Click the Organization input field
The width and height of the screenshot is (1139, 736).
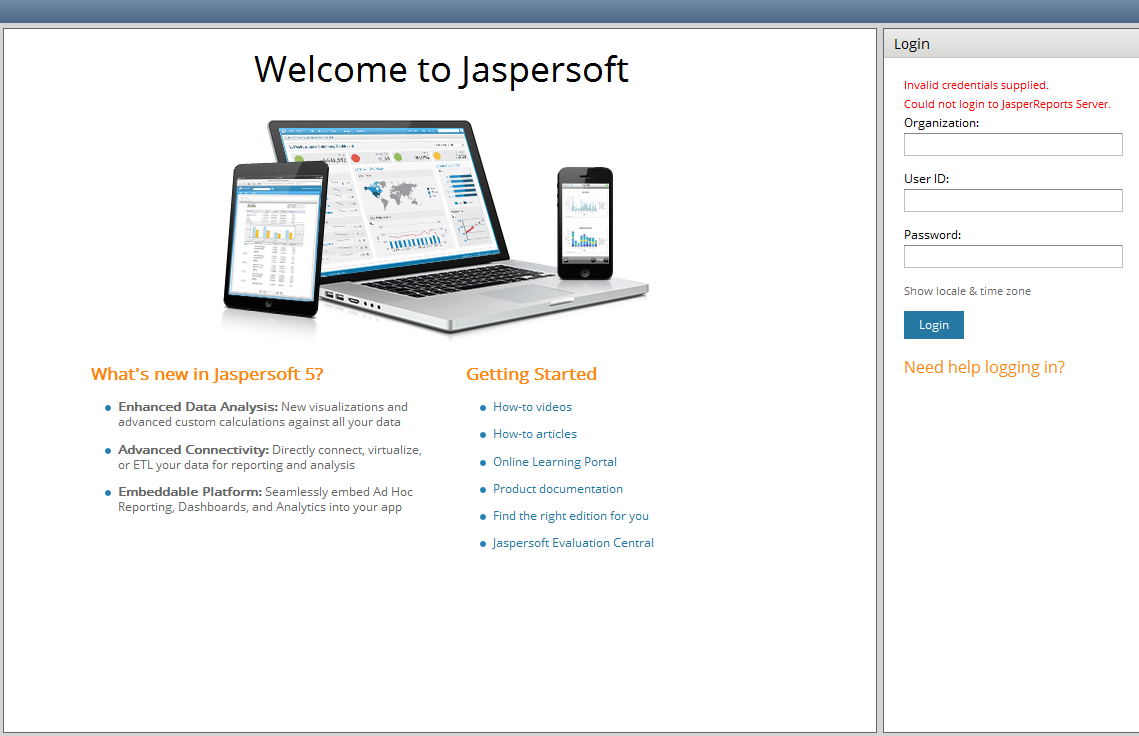1013,145
